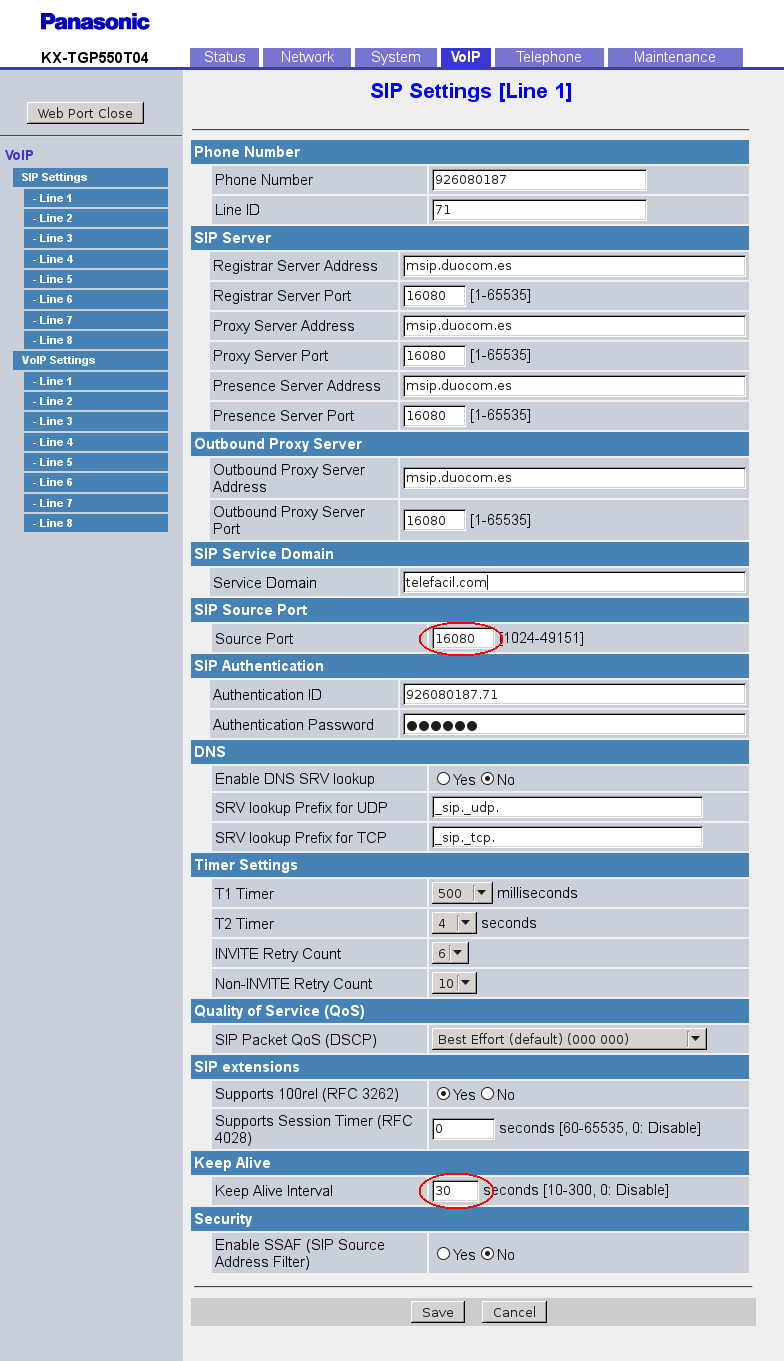Image resolution: width=784 pixels, height=1361 pixels.
Task: Click the Web Port Close button
Action: [85, 113]
